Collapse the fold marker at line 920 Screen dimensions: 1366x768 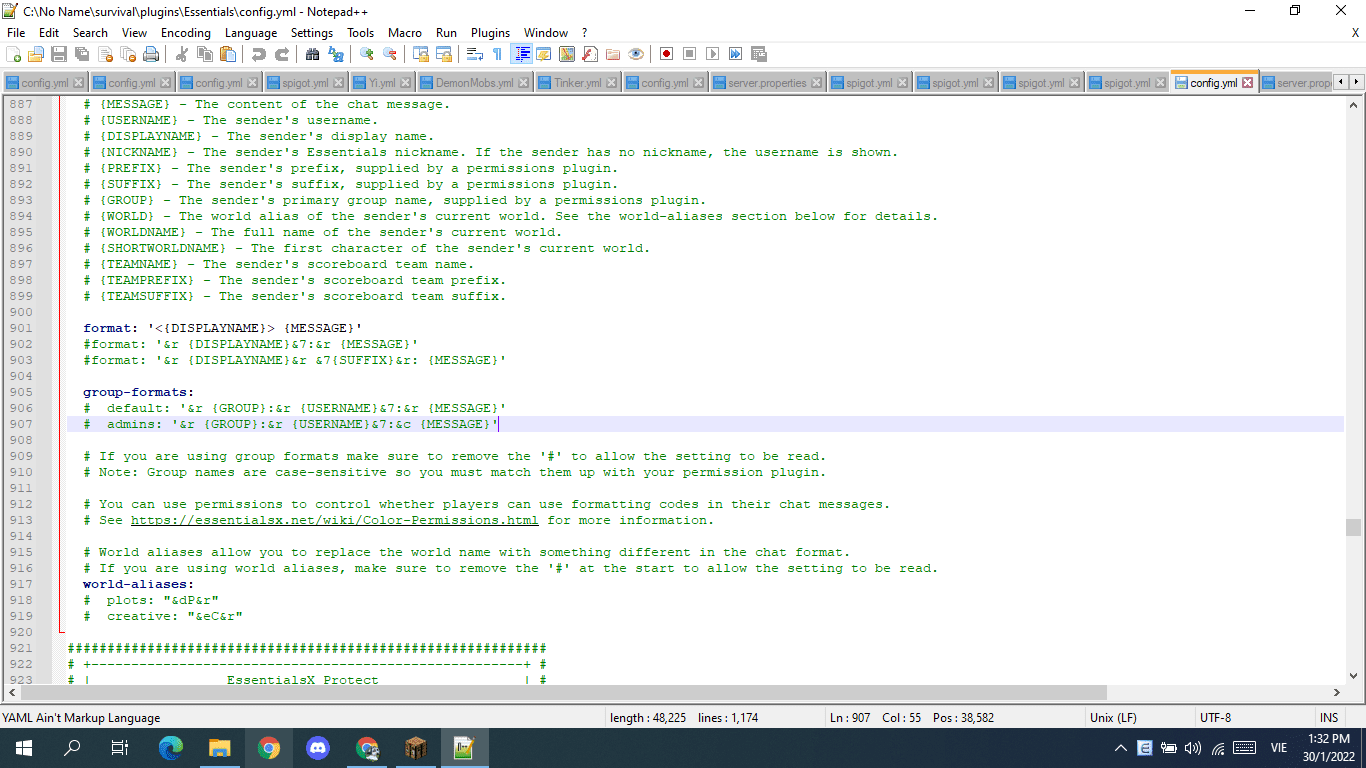[x=61, y=632]
